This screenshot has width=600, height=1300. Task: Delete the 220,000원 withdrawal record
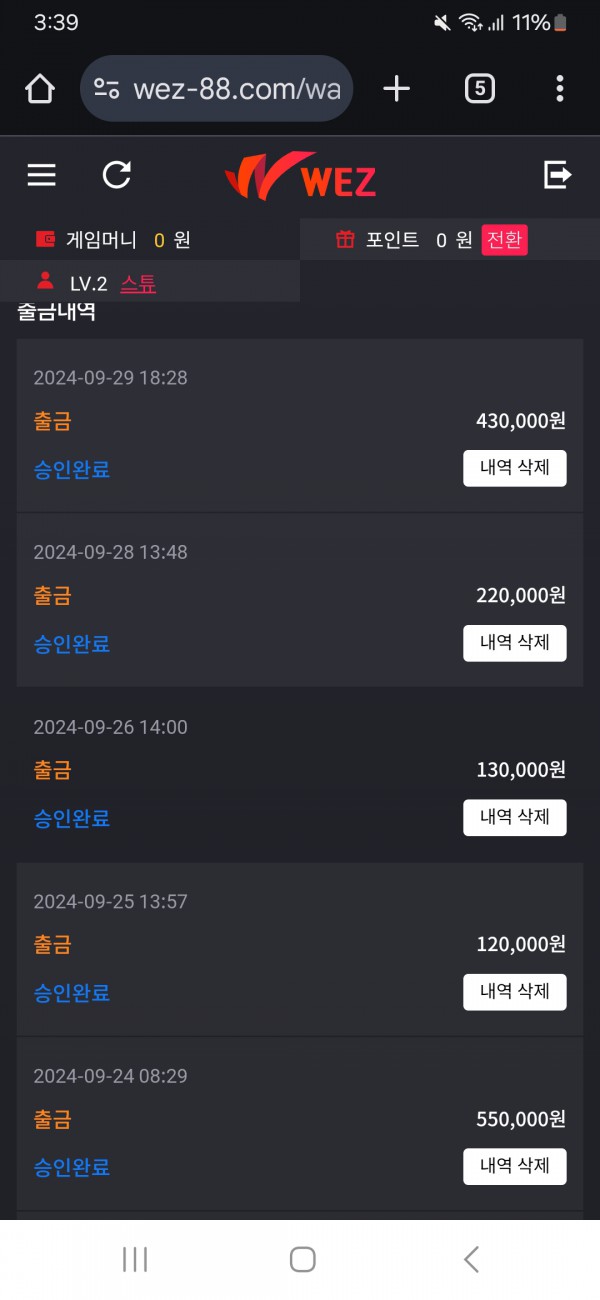(x=514, y=643)
